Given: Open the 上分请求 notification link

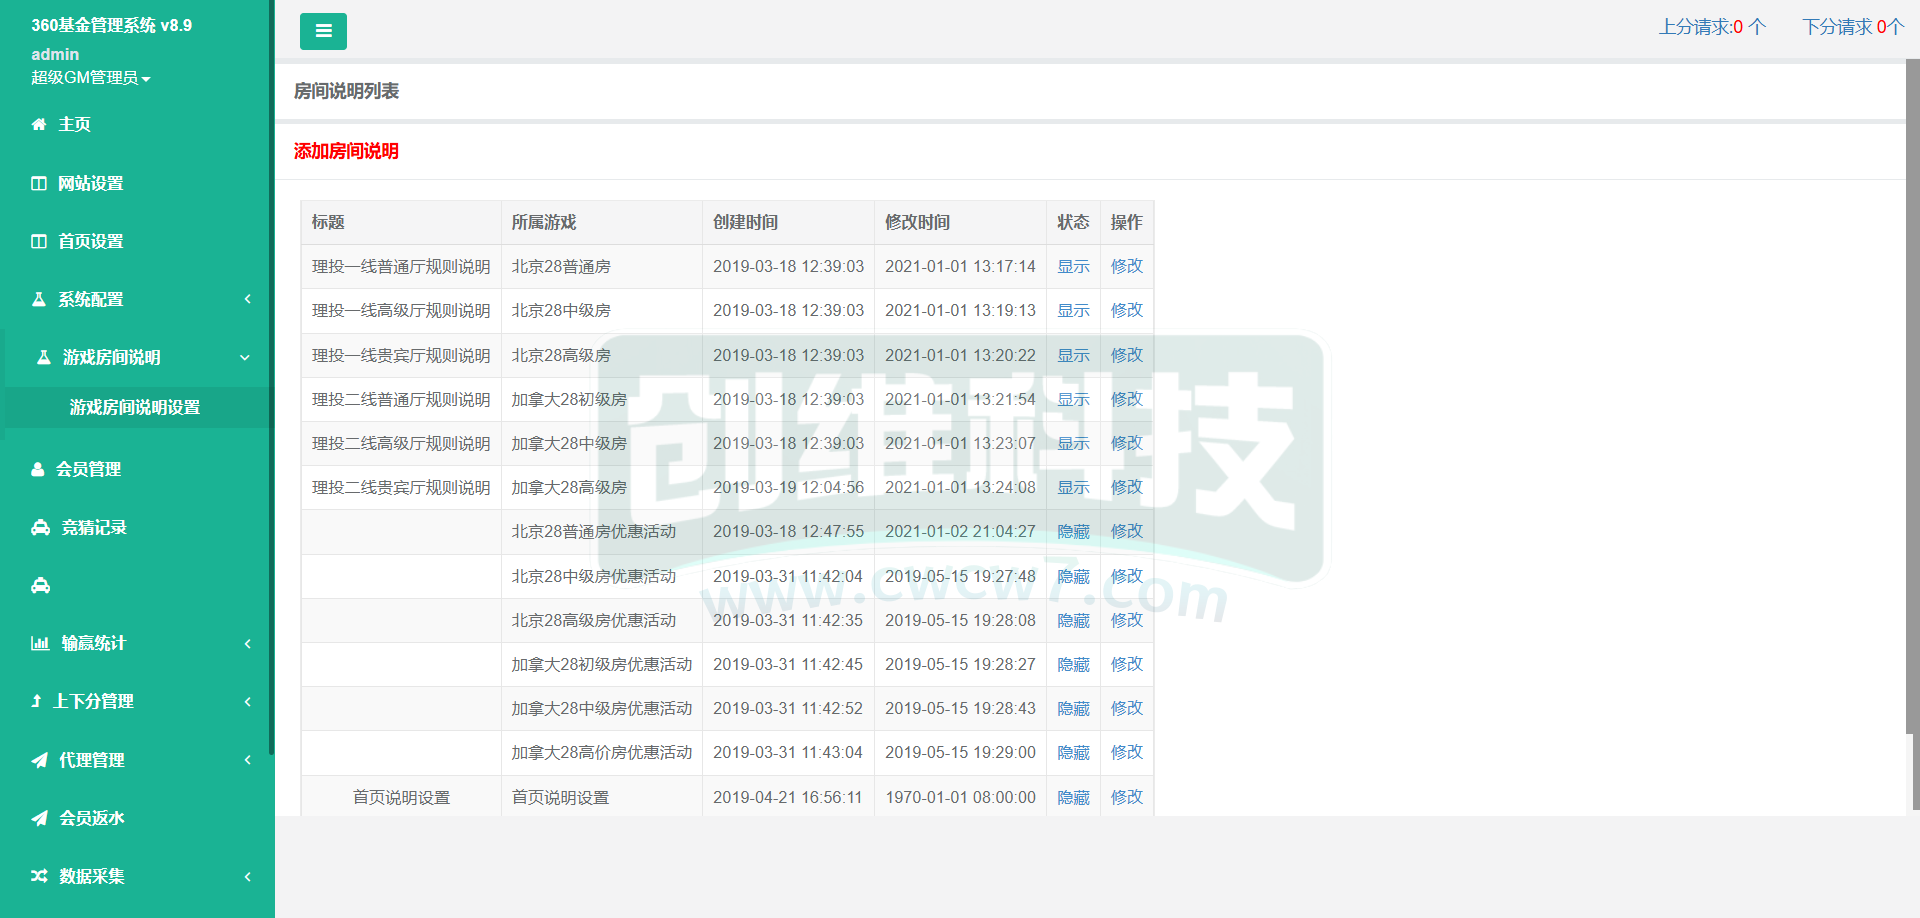Looking at the screenshot, I should pos(1712,27).
